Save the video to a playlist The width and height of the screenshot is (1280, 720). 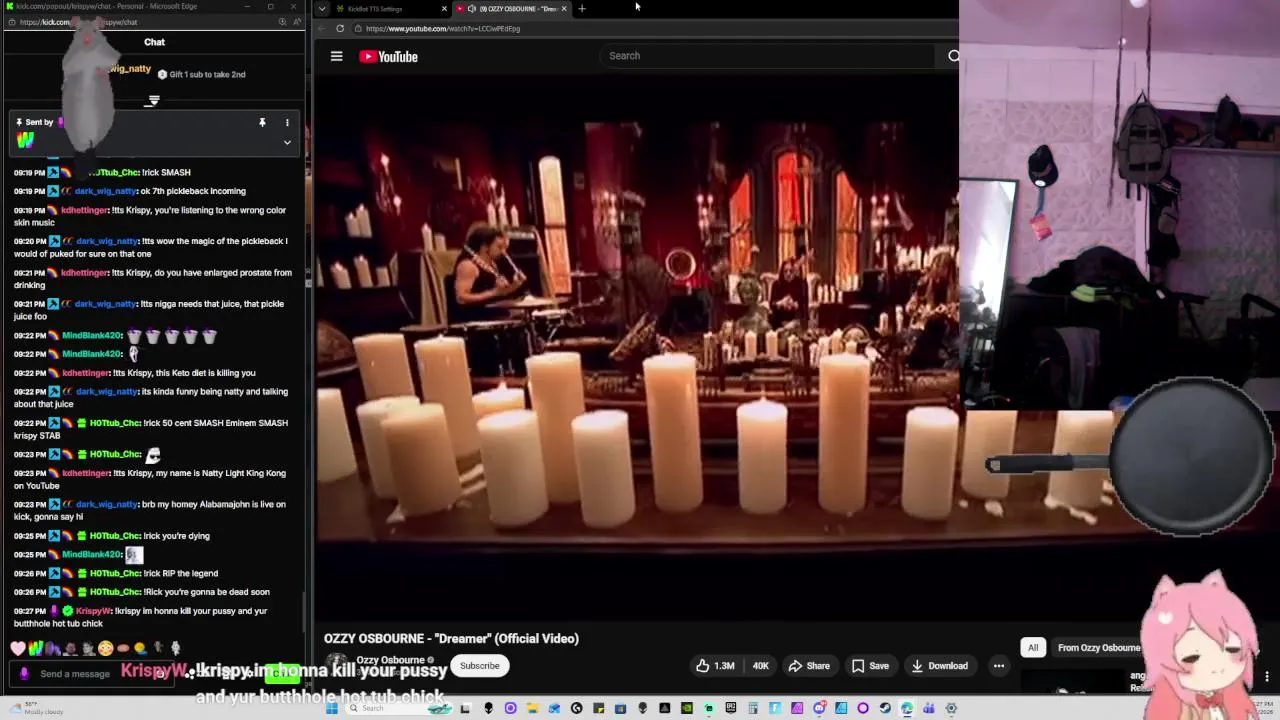pyautogui.click(x=870, y=666)
